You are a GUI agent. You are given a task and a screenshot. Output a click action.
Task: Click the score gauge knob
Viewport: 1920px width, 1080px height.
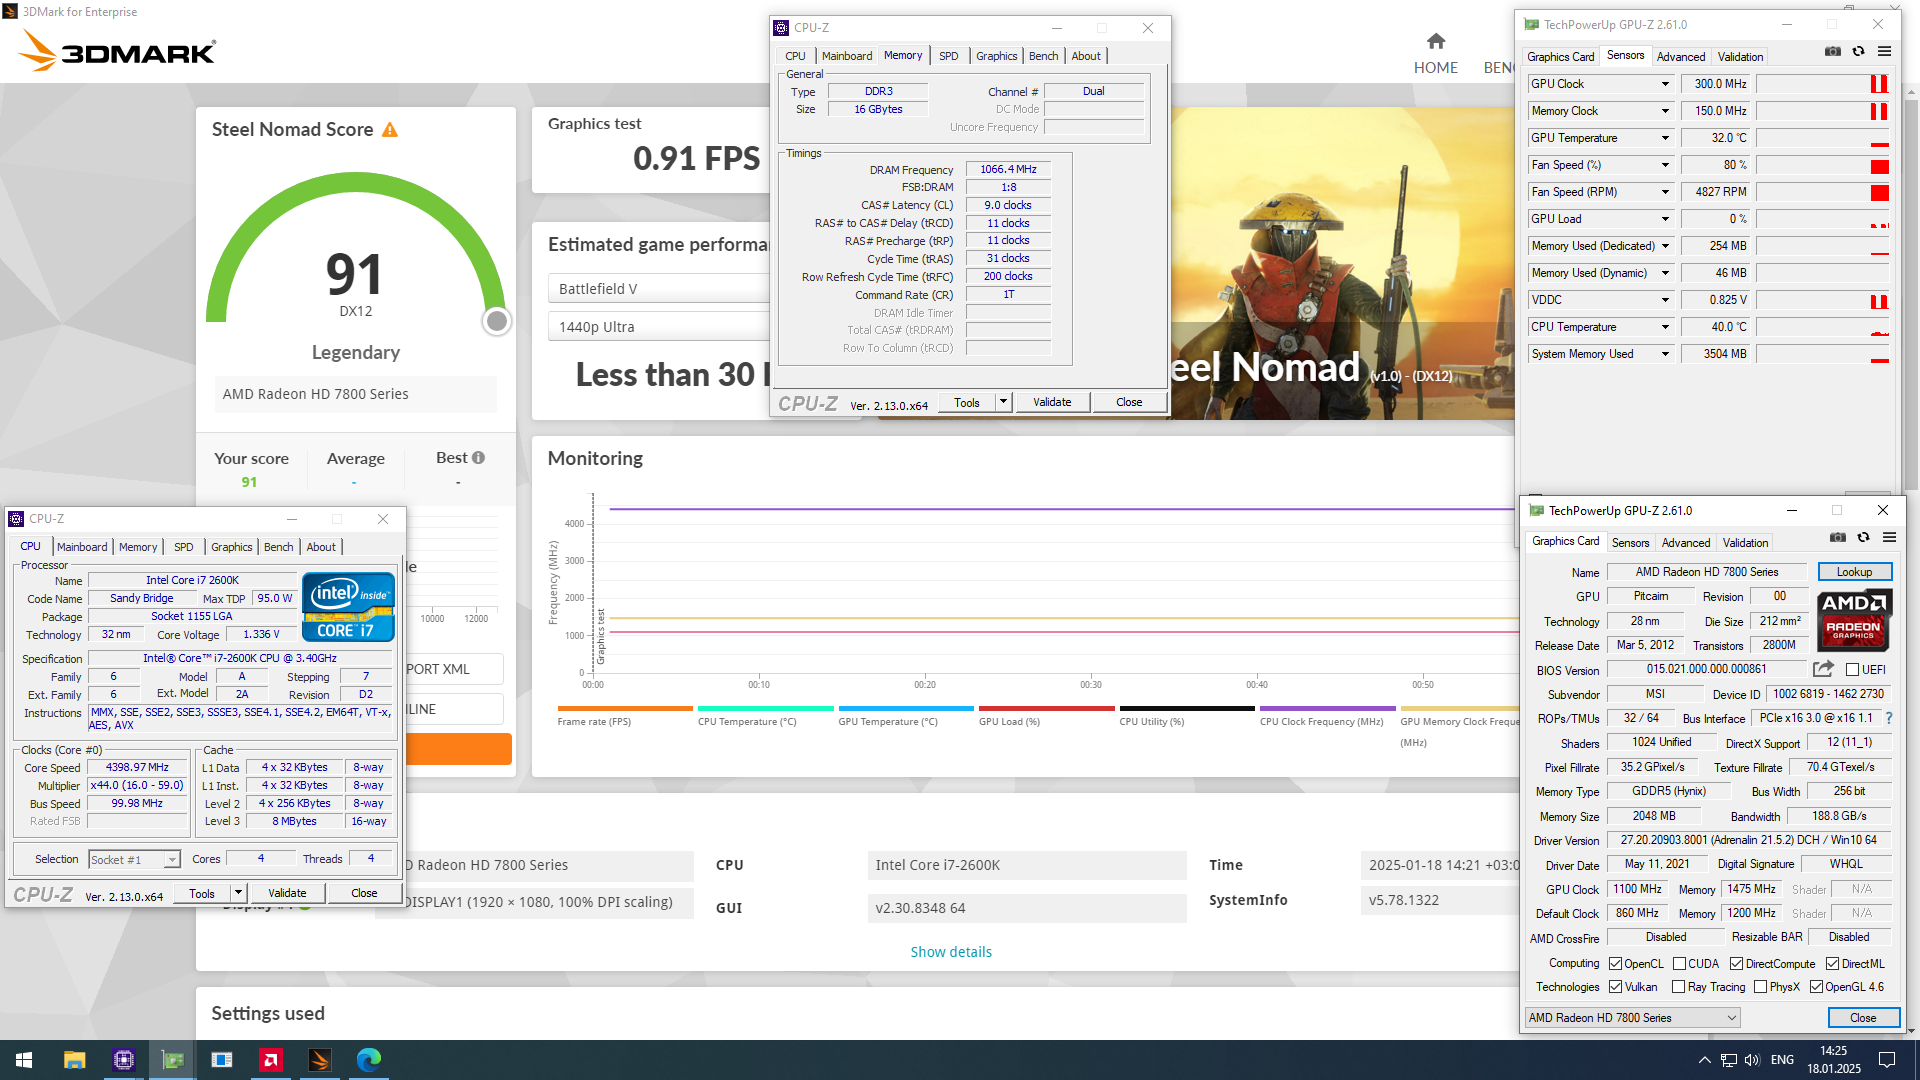[x=496, y=321]
